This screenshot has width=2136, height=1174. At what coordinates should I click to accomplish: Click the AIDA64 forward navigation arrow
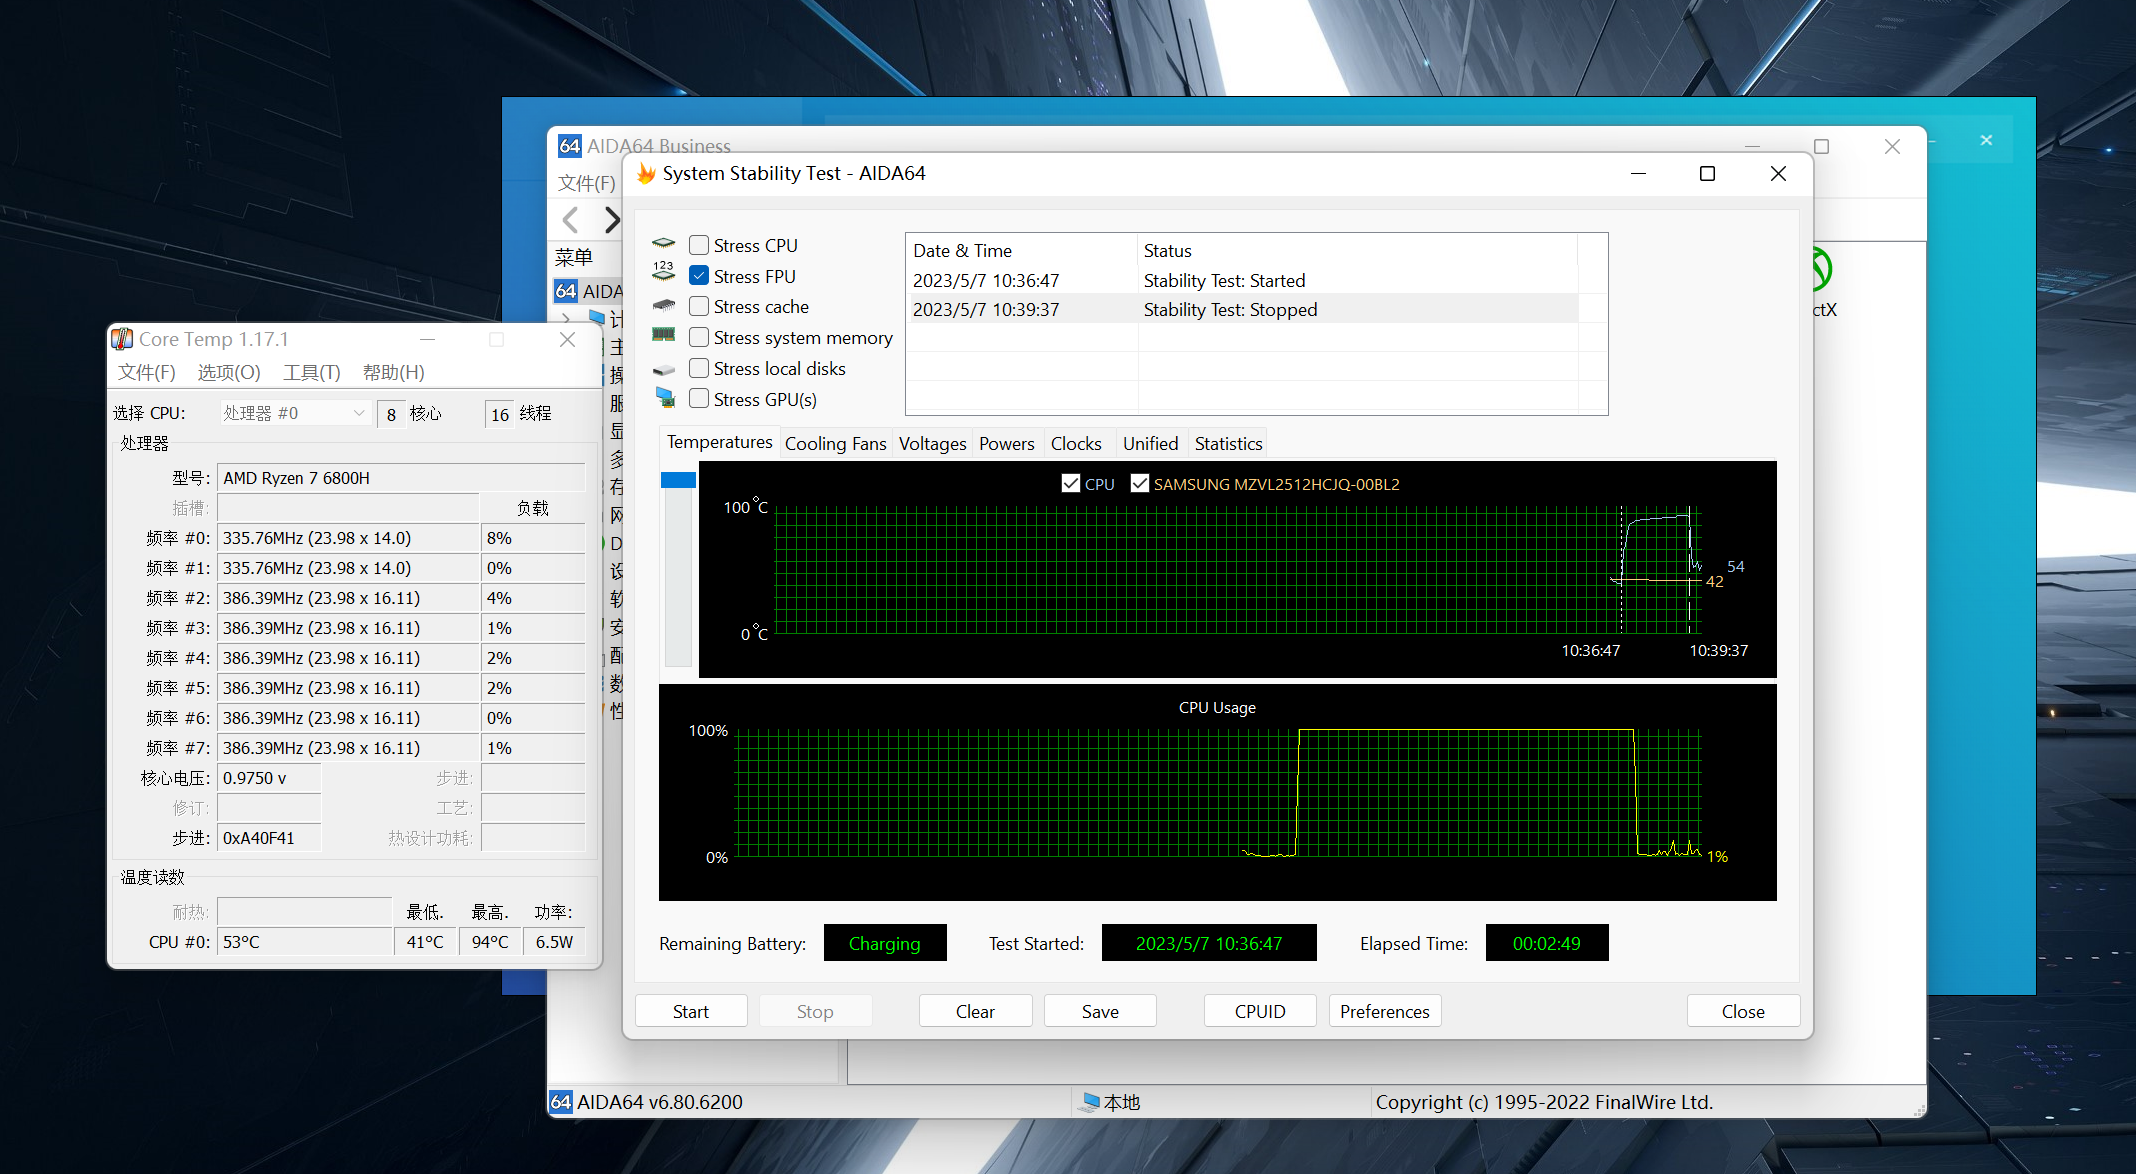coord(612,220)
